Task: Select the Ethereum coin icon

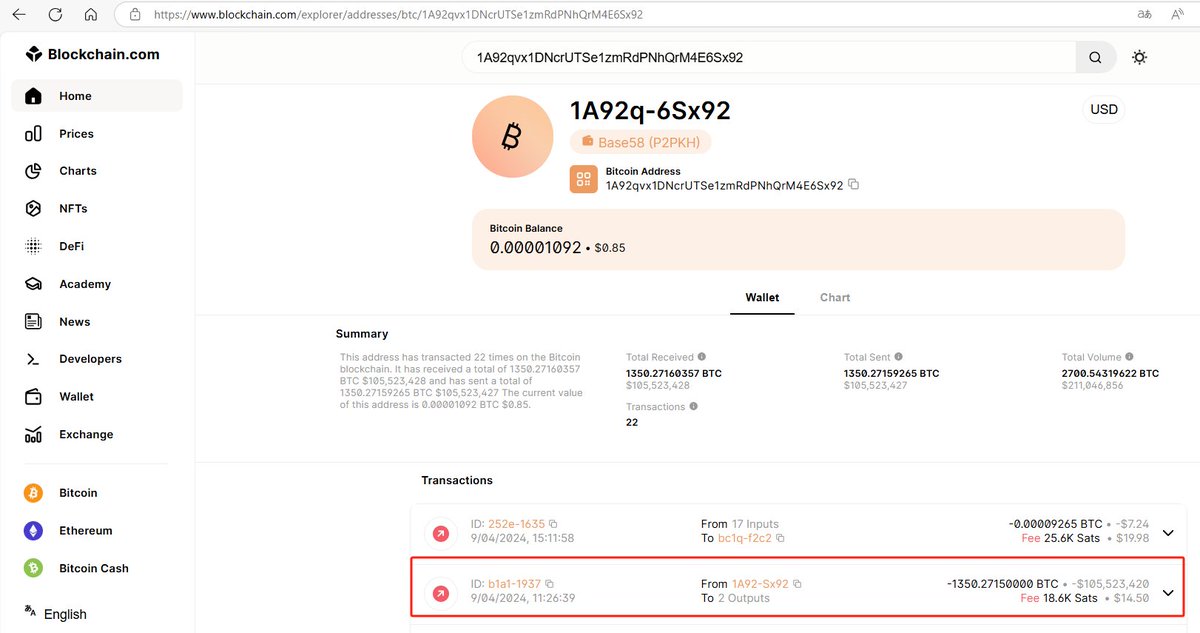Action: click(x=33, y=531)
